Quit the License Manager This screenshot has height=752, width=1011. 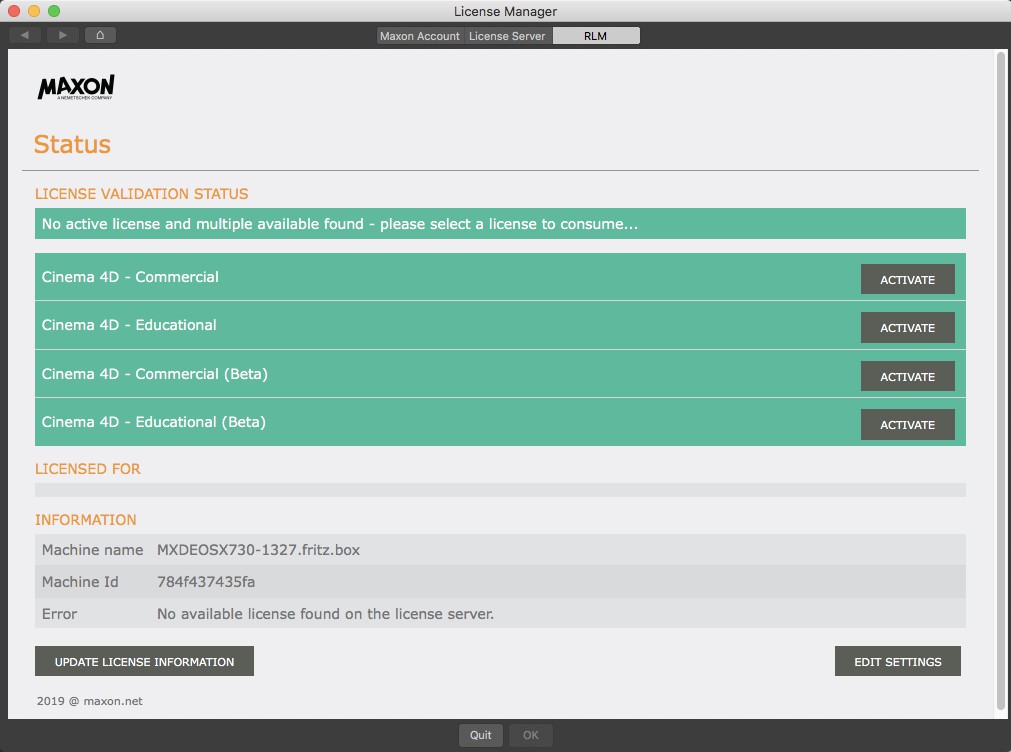(481, 735)
